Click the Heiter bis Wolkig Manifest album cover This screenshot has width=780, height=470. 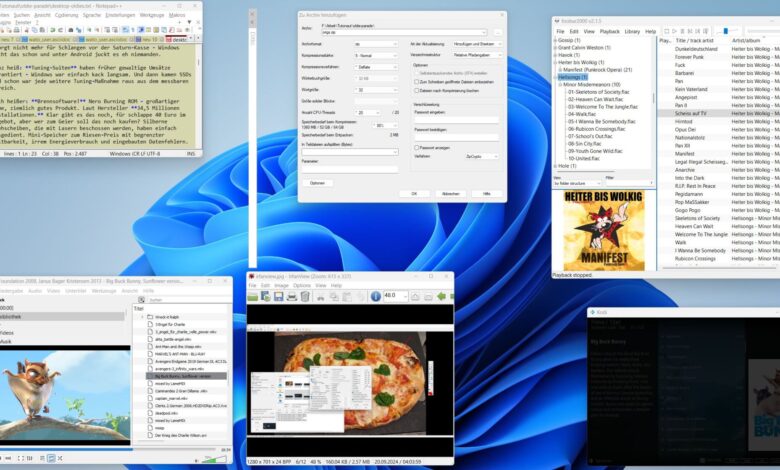tap(604, 230)
